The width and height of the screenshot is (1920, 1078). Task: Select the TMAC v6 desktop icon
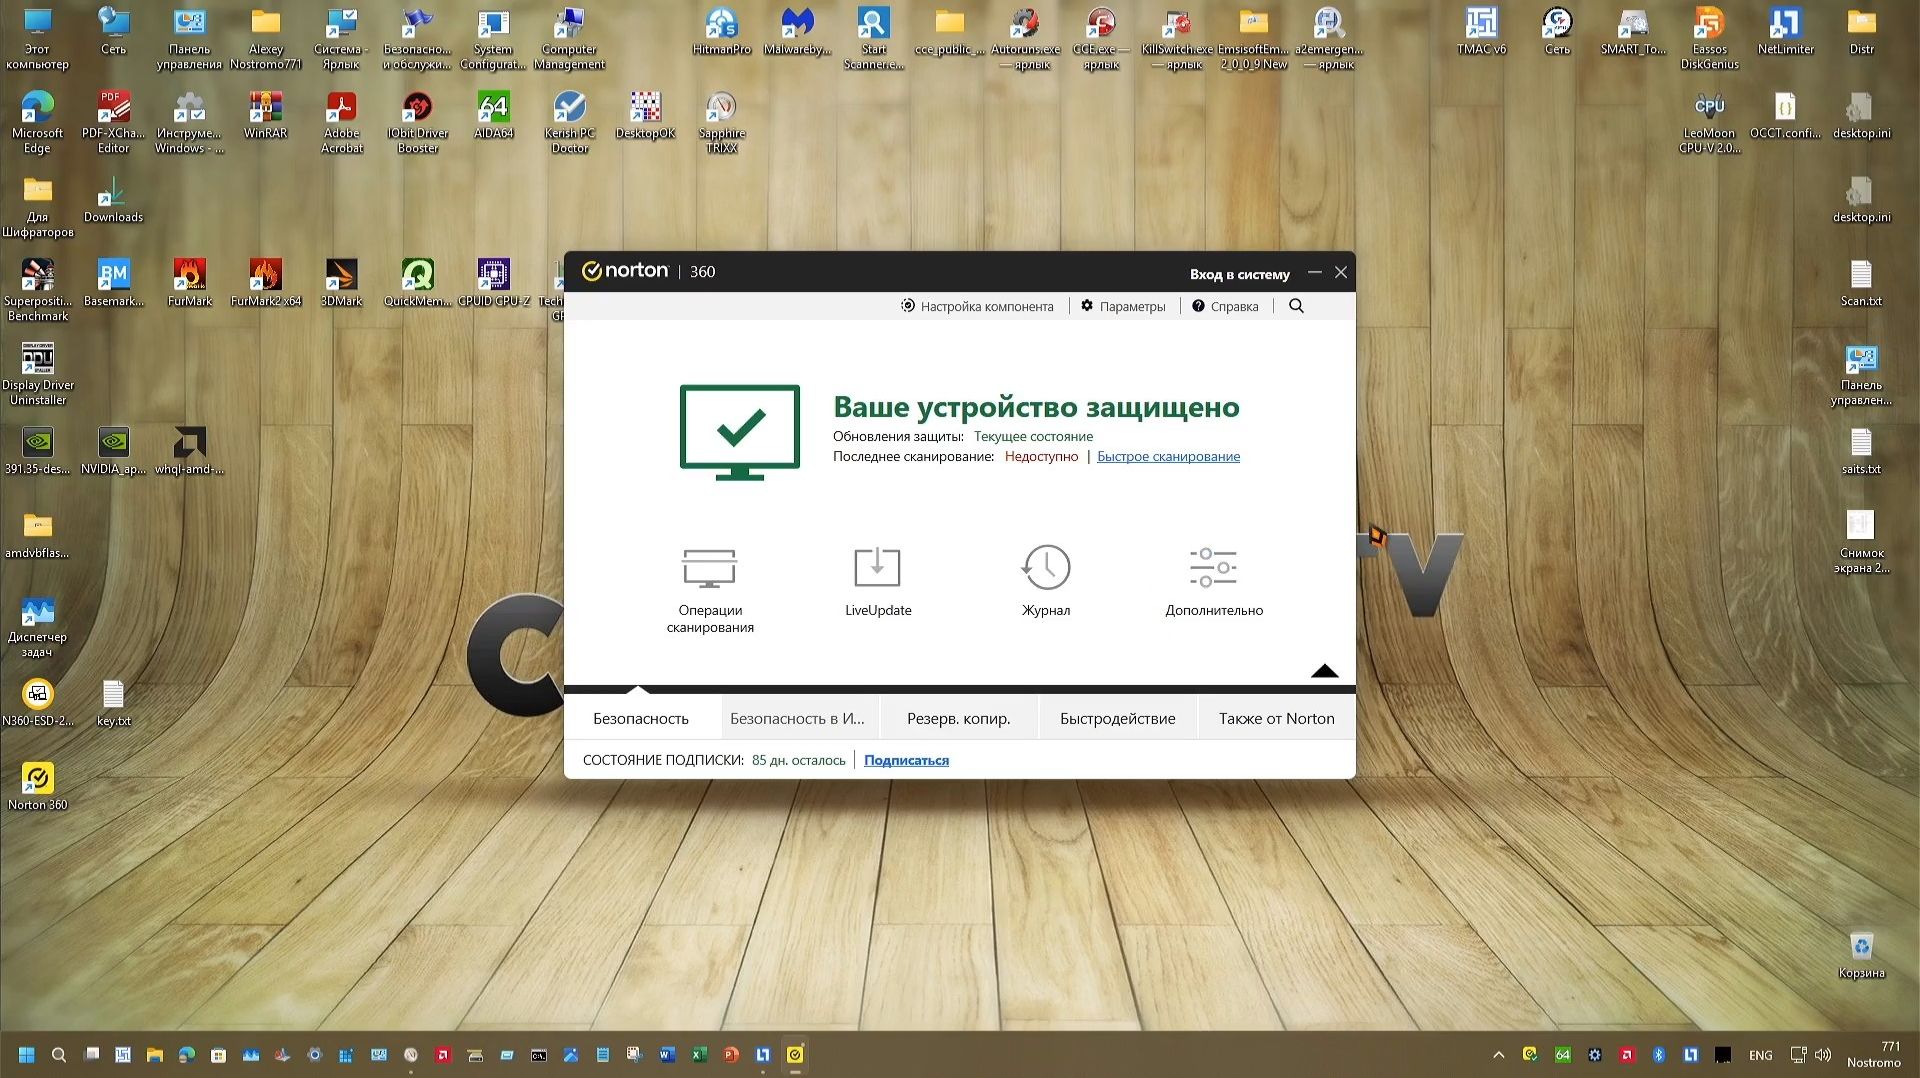(x=1481, y=32)
